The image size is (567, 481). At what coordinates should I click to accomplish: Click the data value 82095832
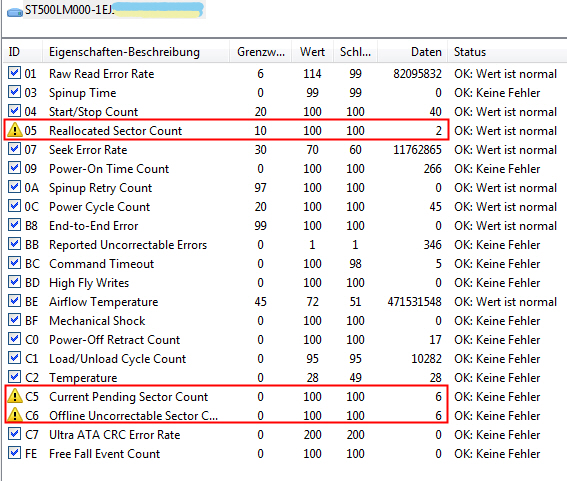coord(417,74)
